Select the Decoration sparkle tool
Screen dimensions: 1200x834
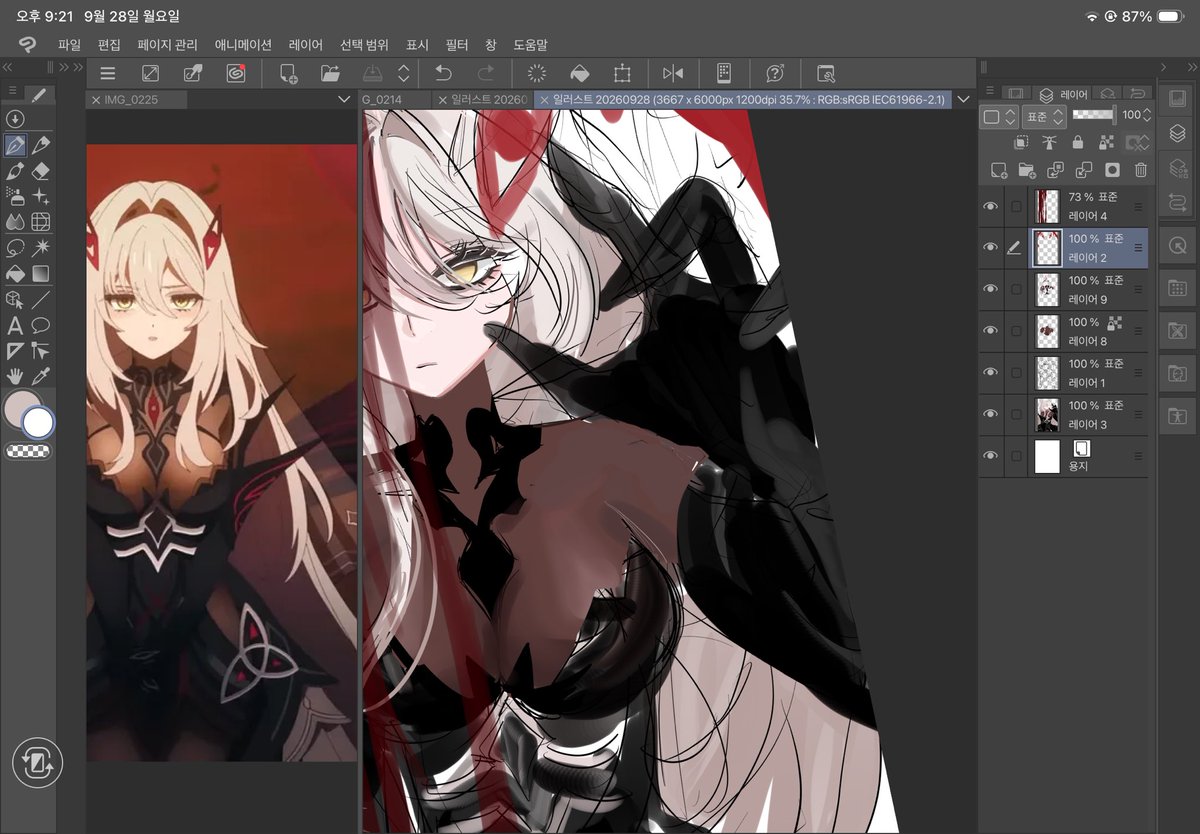point(41,197)
